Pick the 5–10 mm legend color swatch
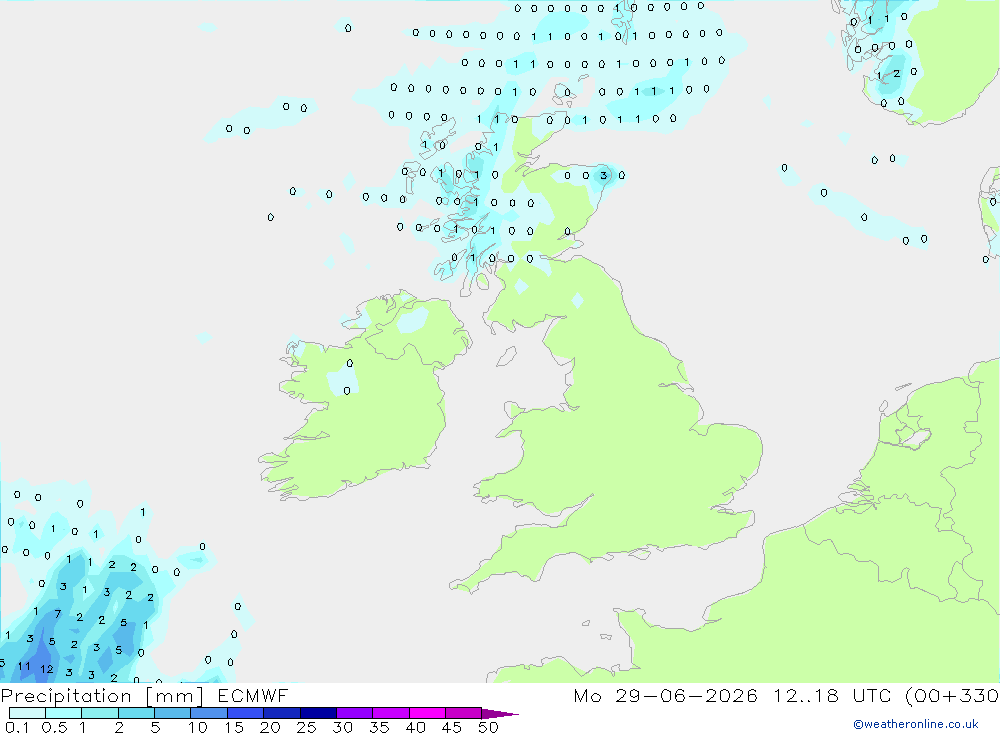Viewport: 1000px width, 733px height. 172,713
